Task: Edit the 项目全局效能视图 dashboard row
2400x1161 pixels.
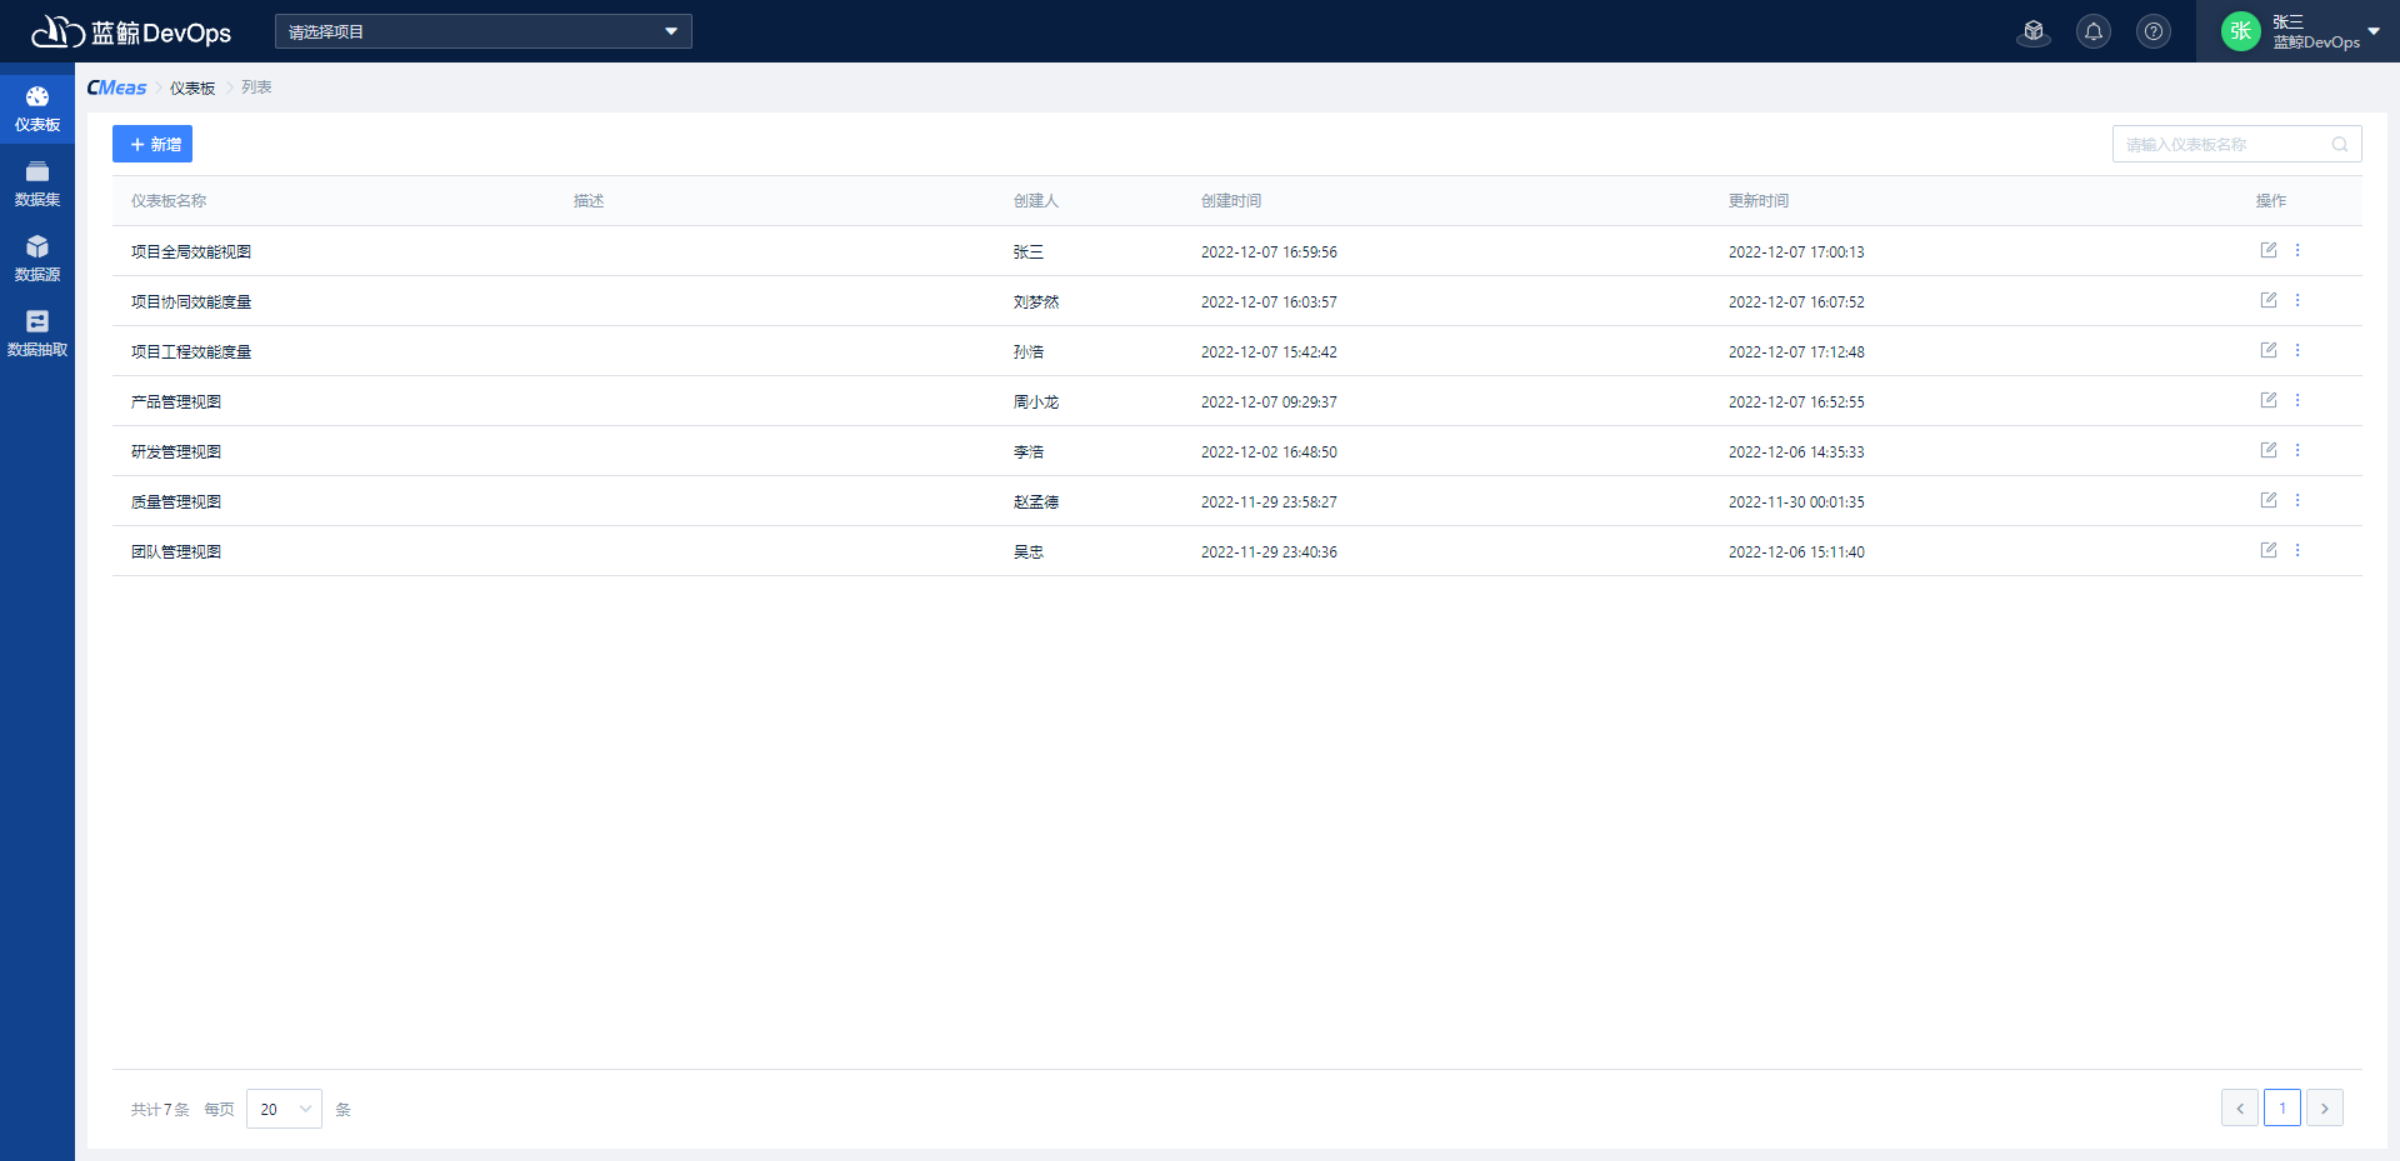Action: [2268, 250]
